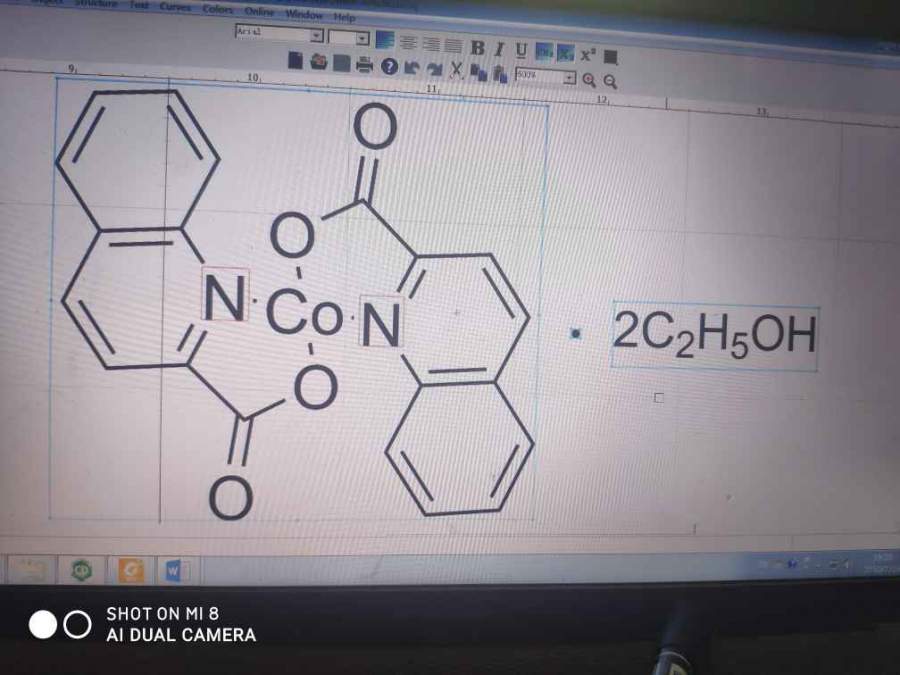Save the current document

click(342, 63)
